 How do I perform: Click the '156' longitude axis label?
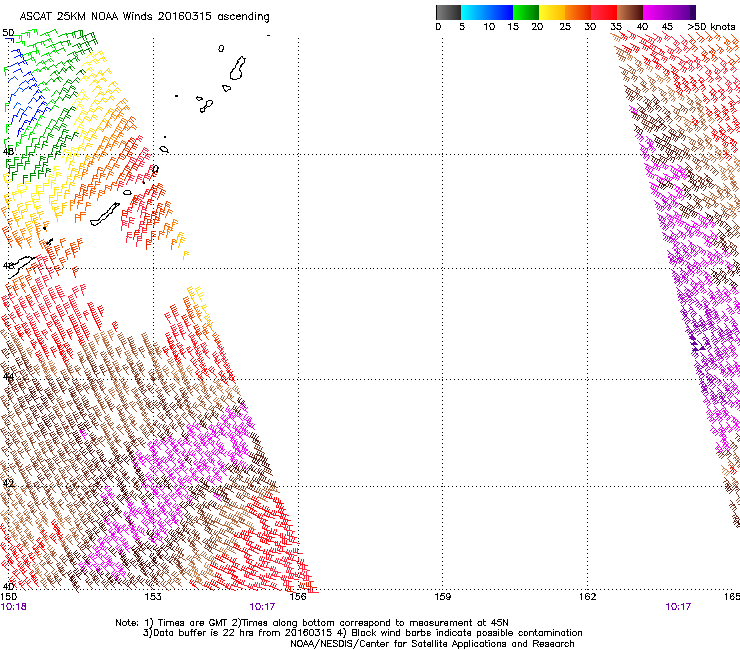tap(298, 597)
